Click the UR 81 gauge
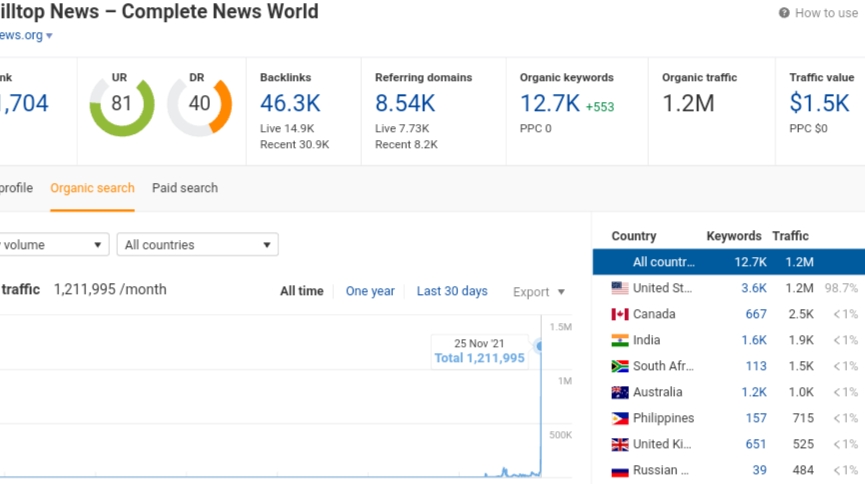 (x=121, y=104)
